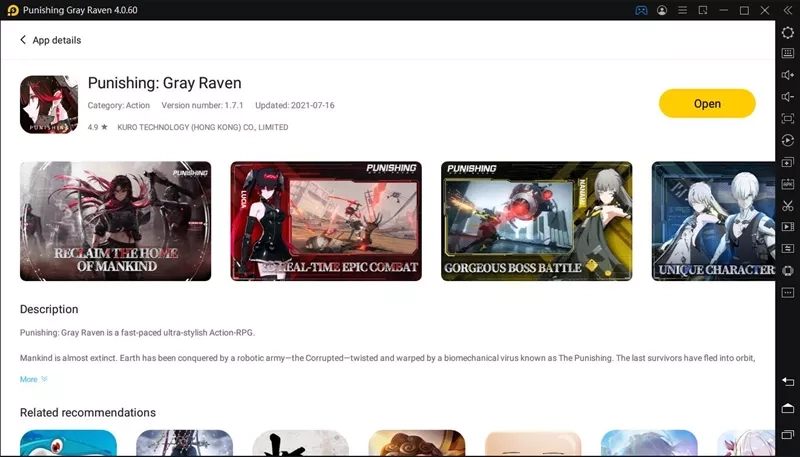Open the user account icon

[x=662, y=10]
